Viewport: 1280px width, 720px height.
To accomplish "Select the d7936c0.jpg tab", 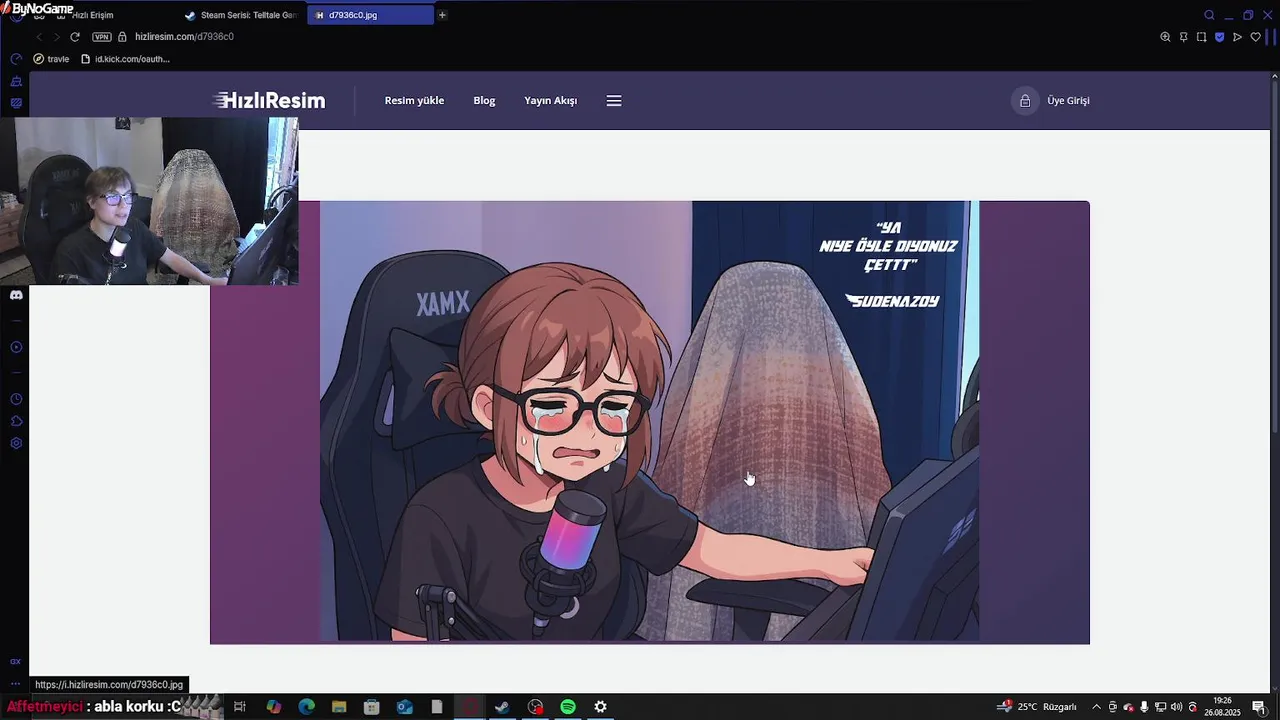I will pos(370,15).
